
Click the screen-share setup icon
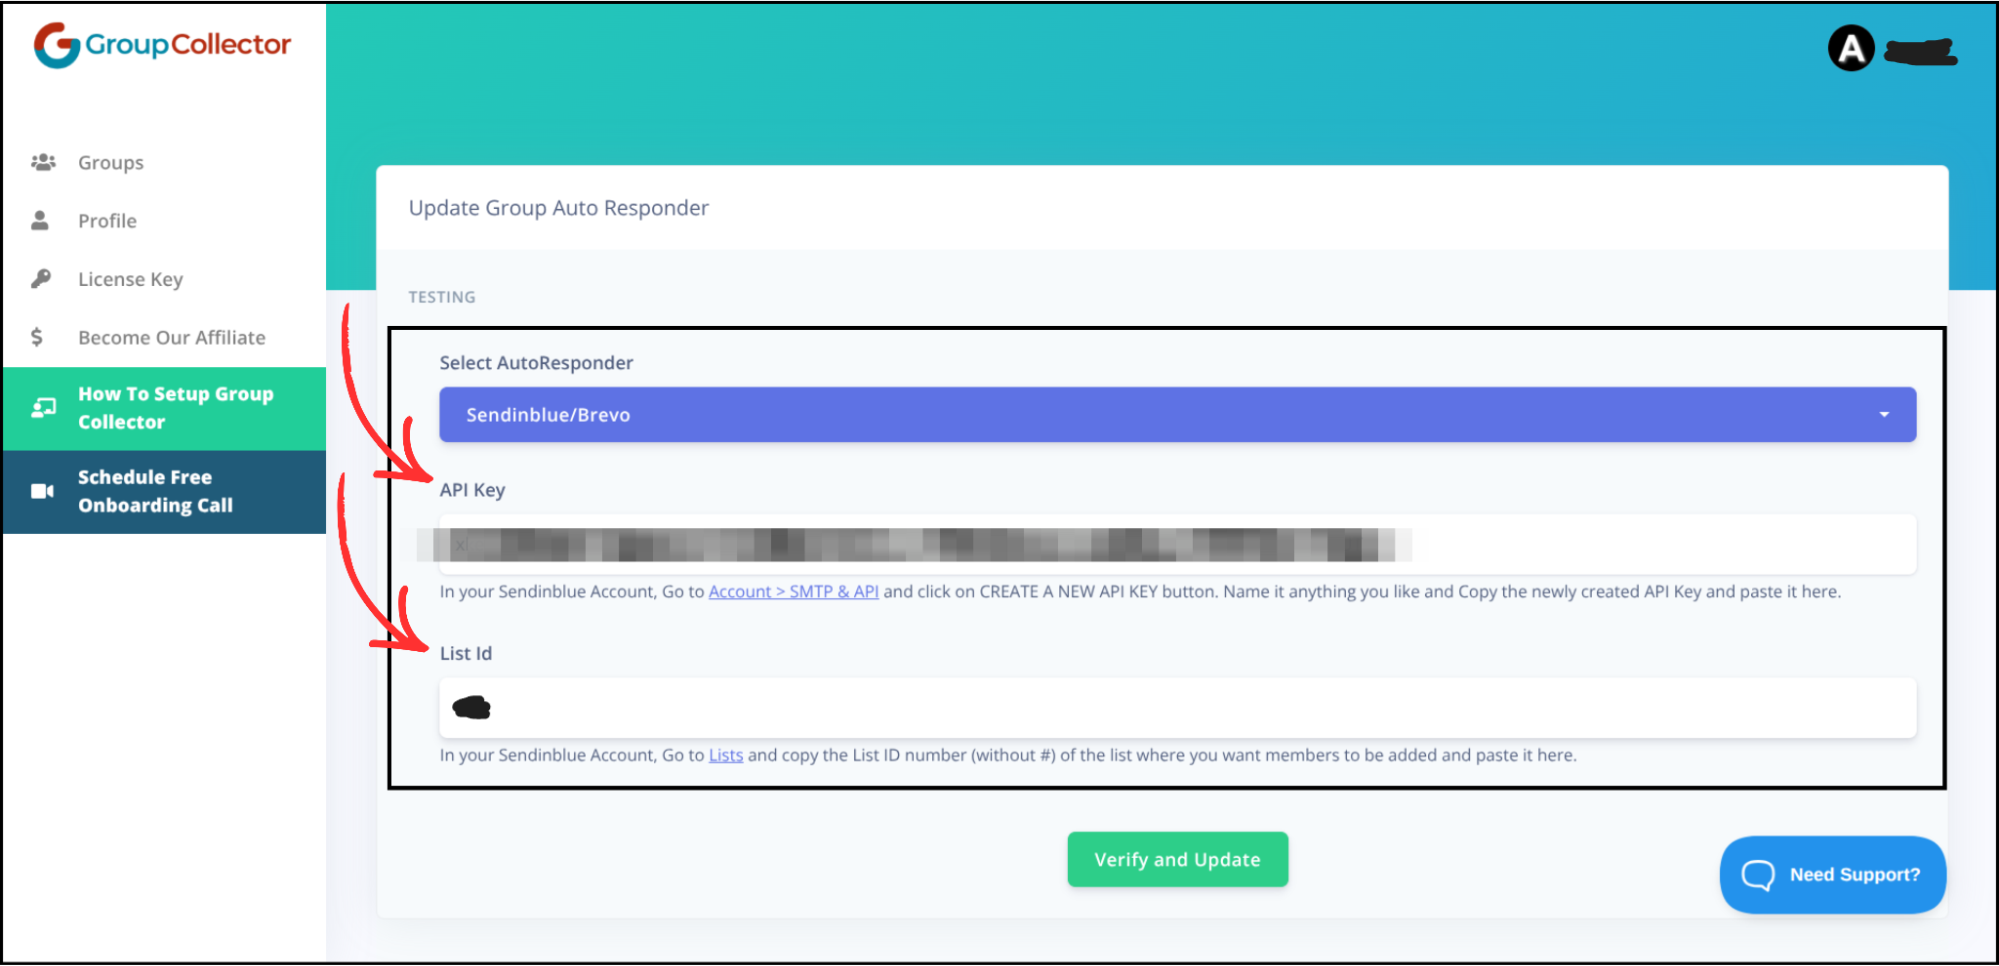[x=43, y=407]
